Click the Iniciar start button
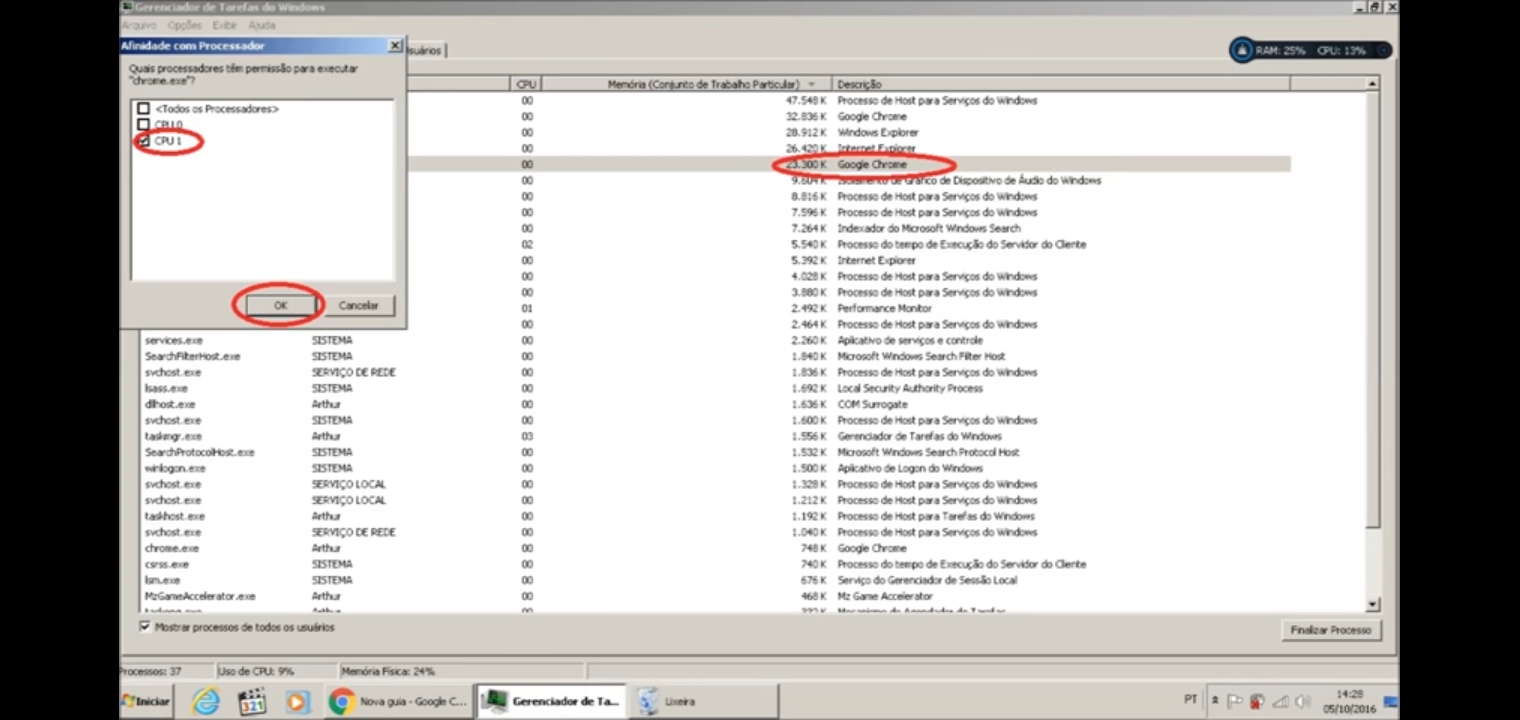The width and height of the screenshot is (1520, 720). click(146, 701)
